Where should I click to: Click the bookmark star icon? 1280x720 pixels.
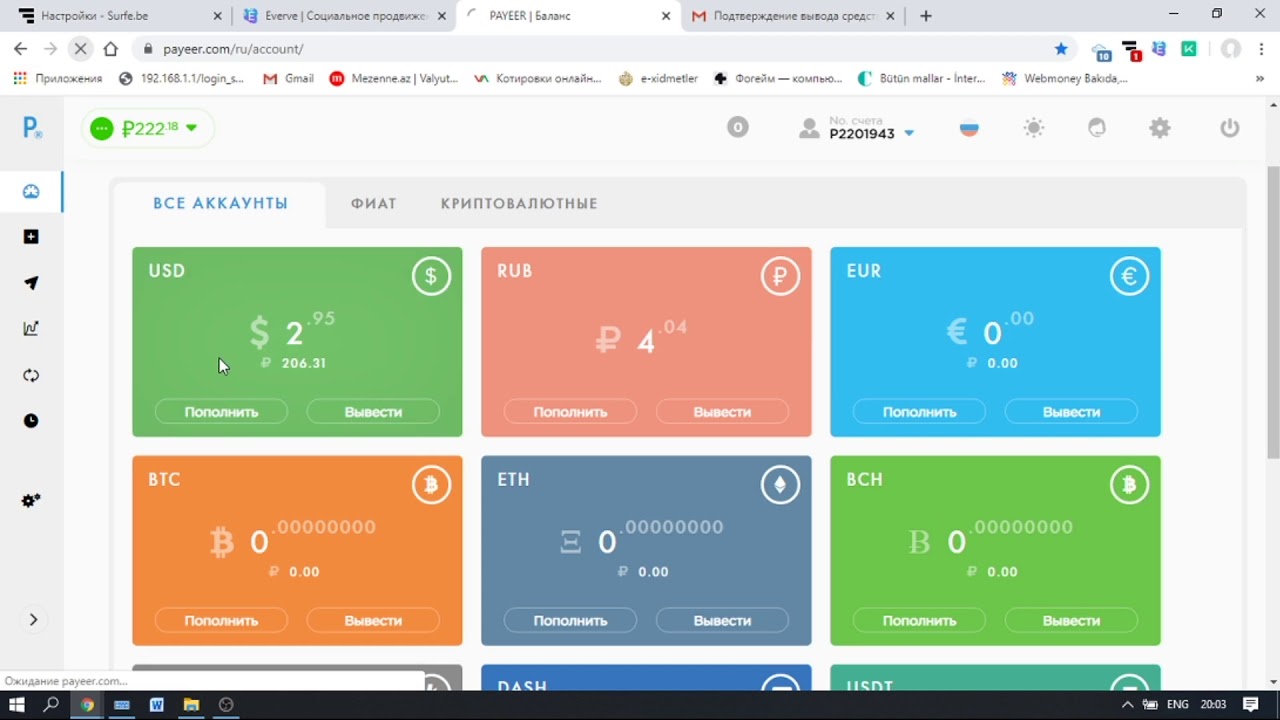(x=1061, y=48)
